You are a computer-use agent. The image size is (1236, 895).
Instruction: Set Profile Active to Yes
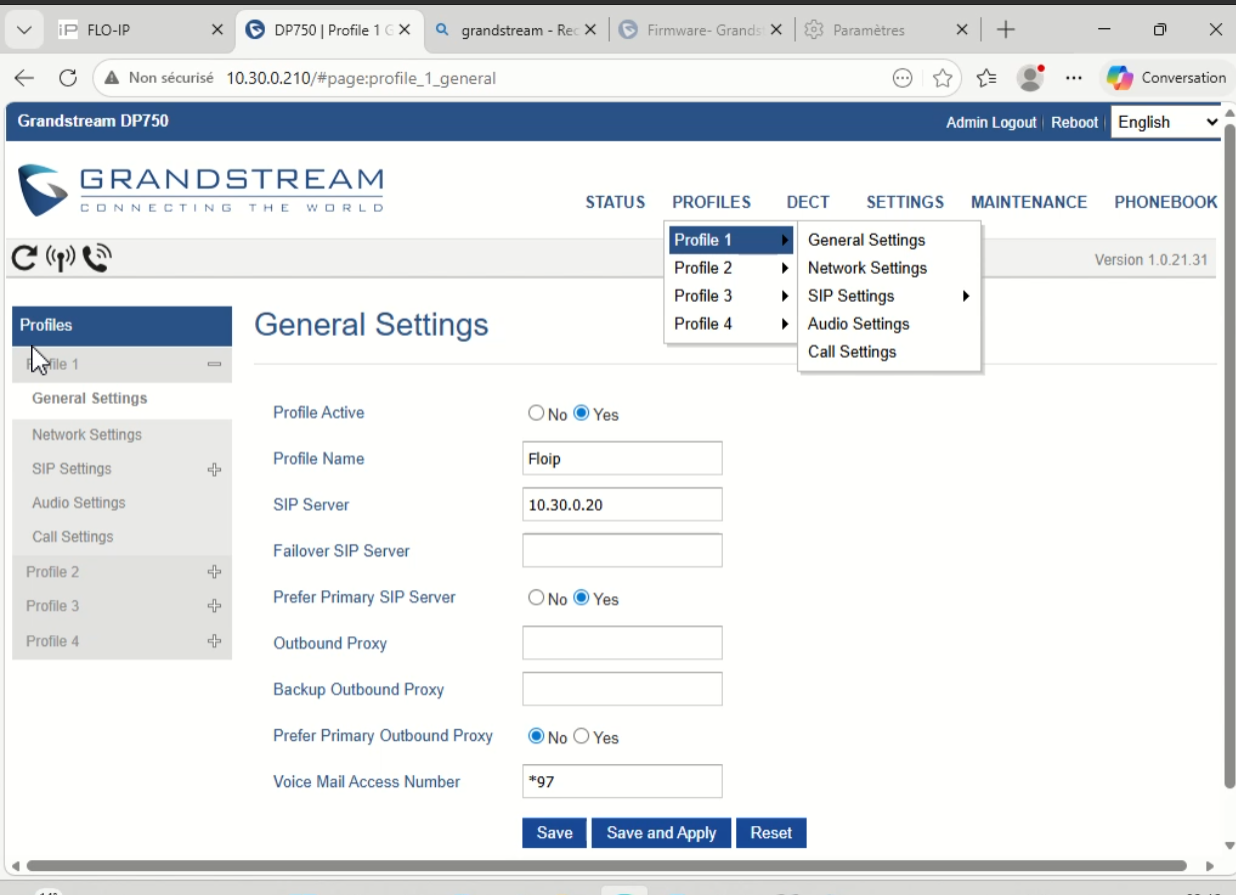coord(581,413)
